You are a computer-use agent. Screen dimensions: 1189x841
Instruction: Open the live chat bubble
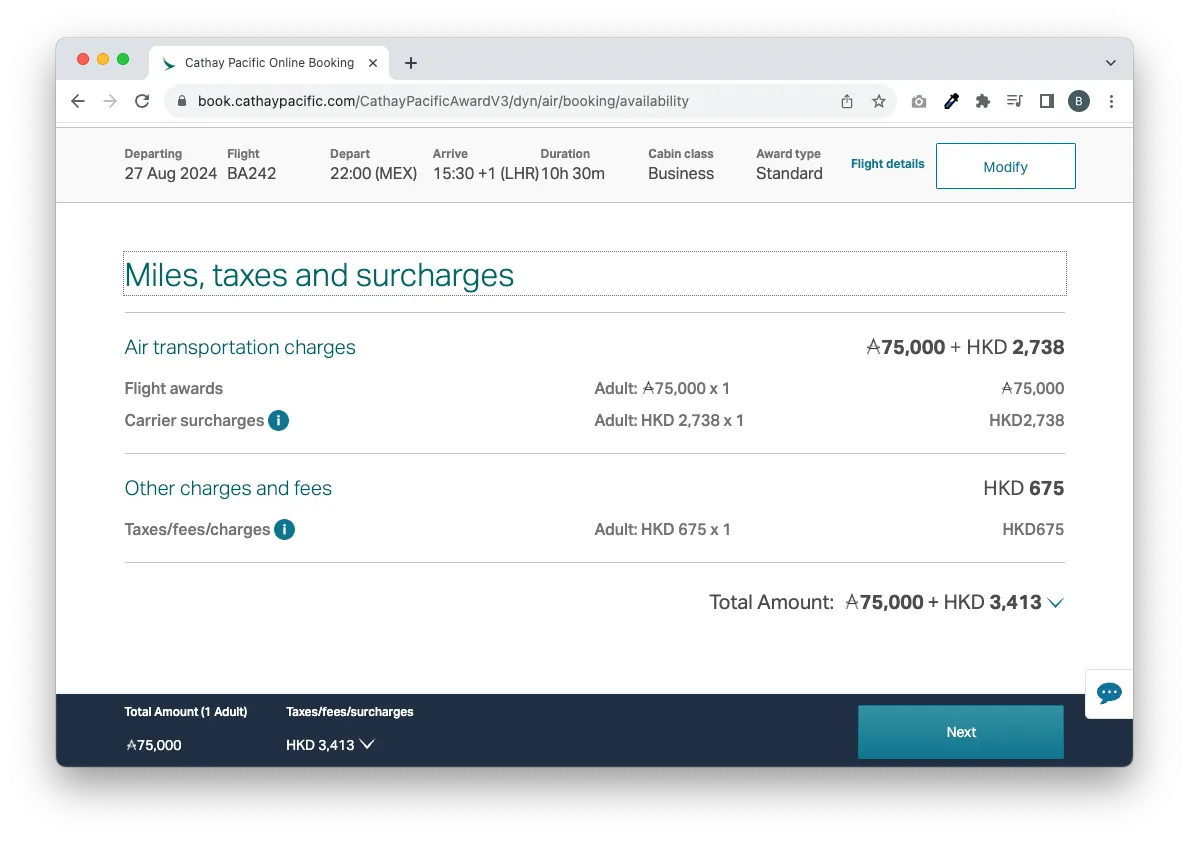tap(1109, 693)
